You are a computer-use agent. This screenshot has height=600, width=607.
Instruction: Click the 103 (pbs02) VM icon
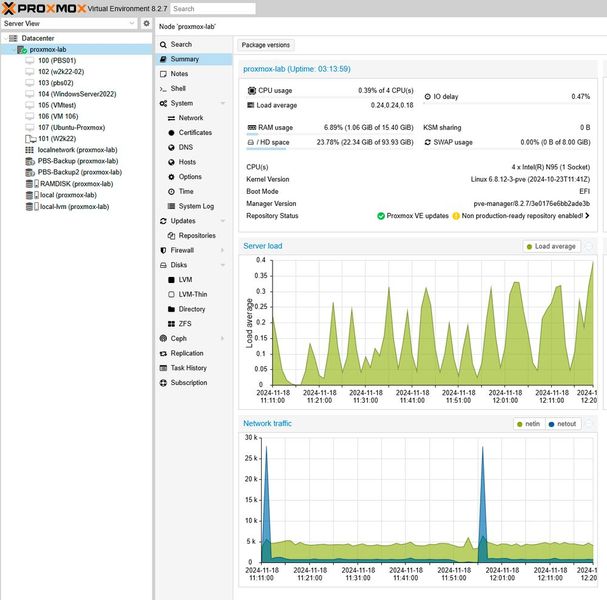(30, 83)
